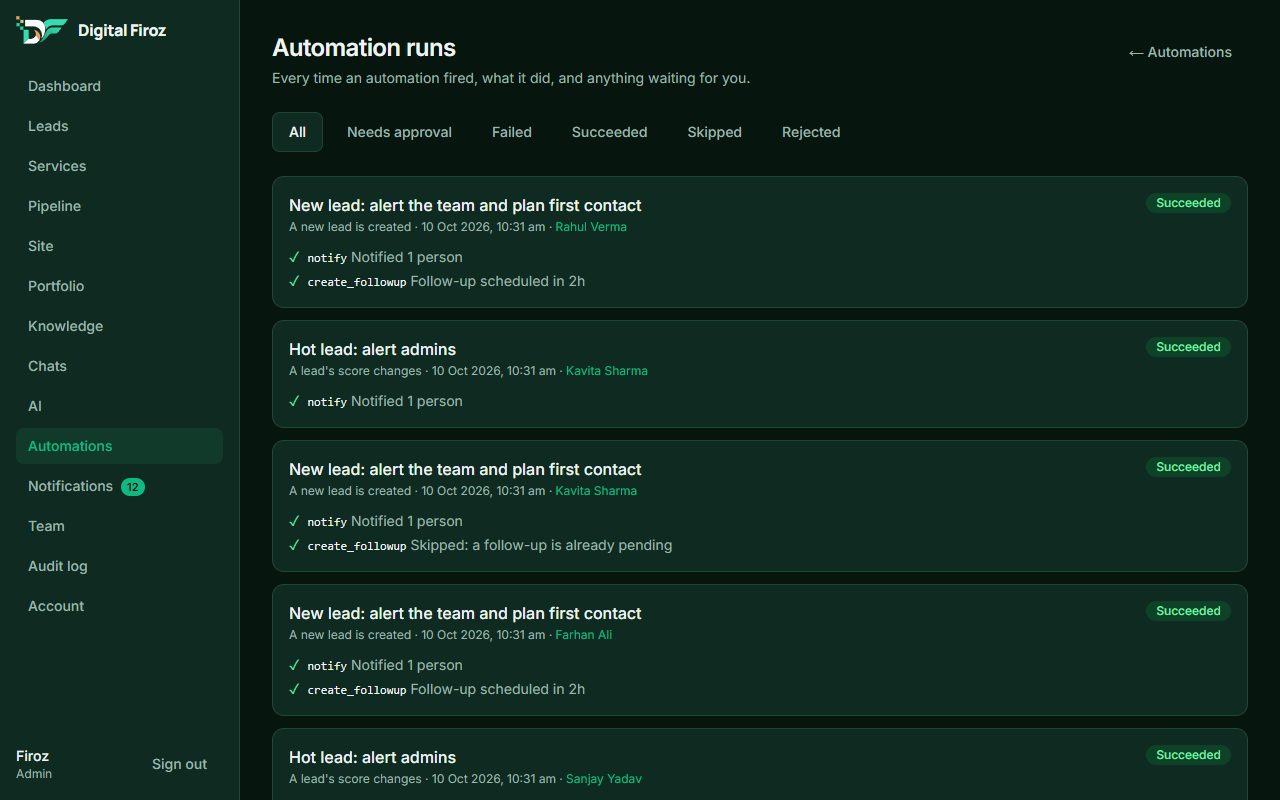
Task: Filter runs by Needs approval
Action: pos(399,132)
